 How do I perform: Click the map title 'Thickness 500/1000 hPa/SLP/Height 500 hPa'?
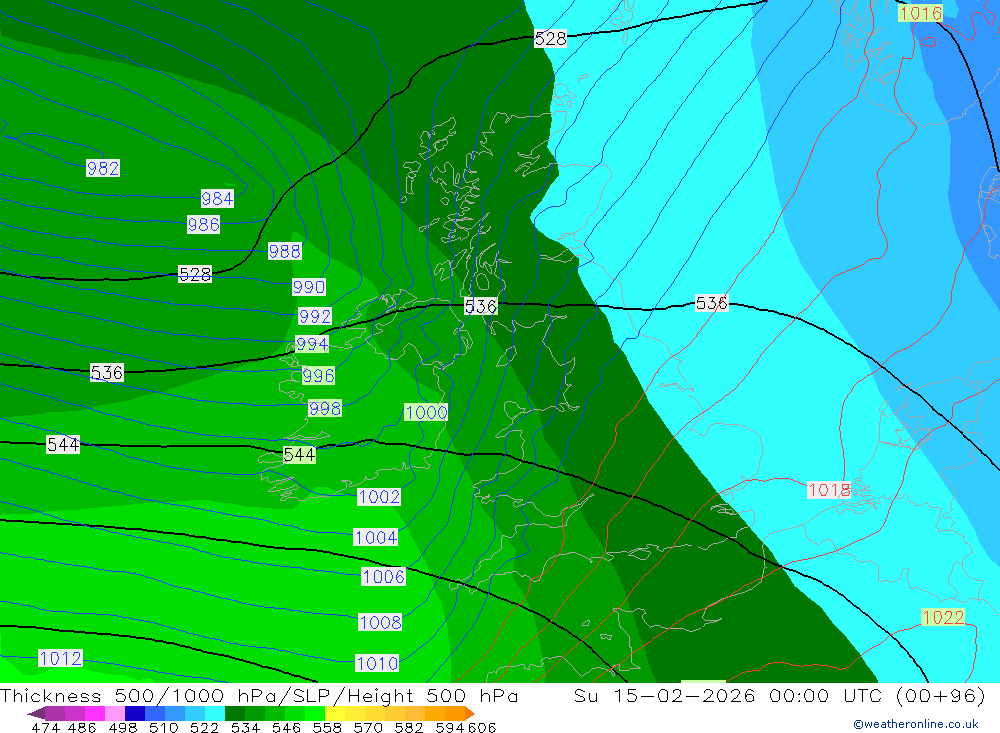click(259, 695)
